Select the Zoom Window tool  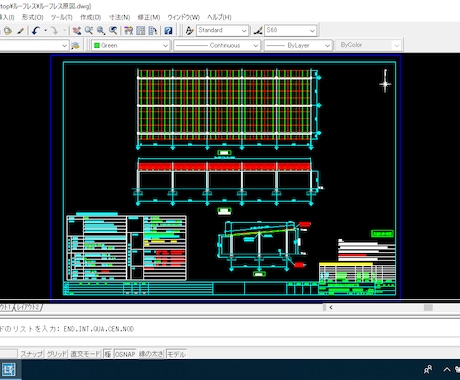101,31
